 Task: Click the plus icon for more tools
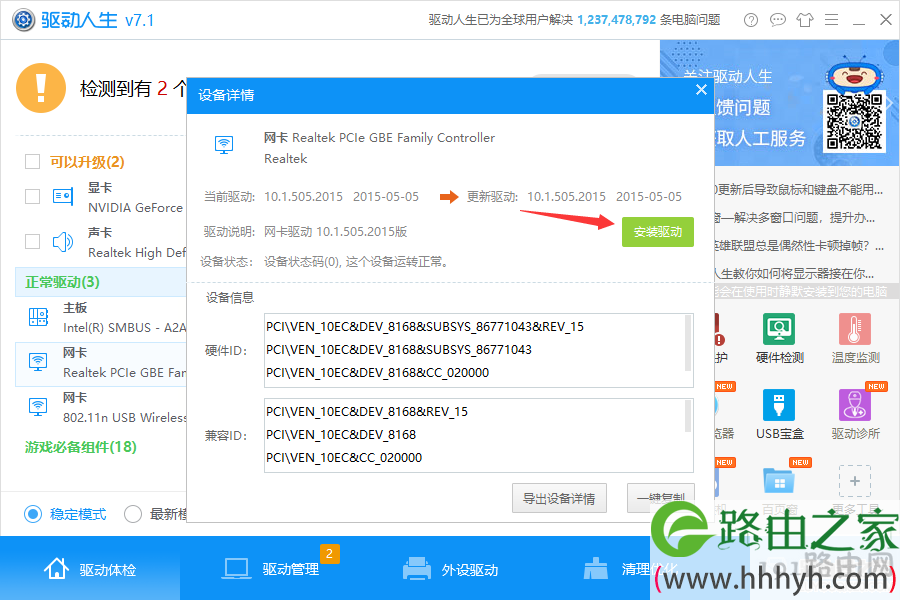coord(855,481)
